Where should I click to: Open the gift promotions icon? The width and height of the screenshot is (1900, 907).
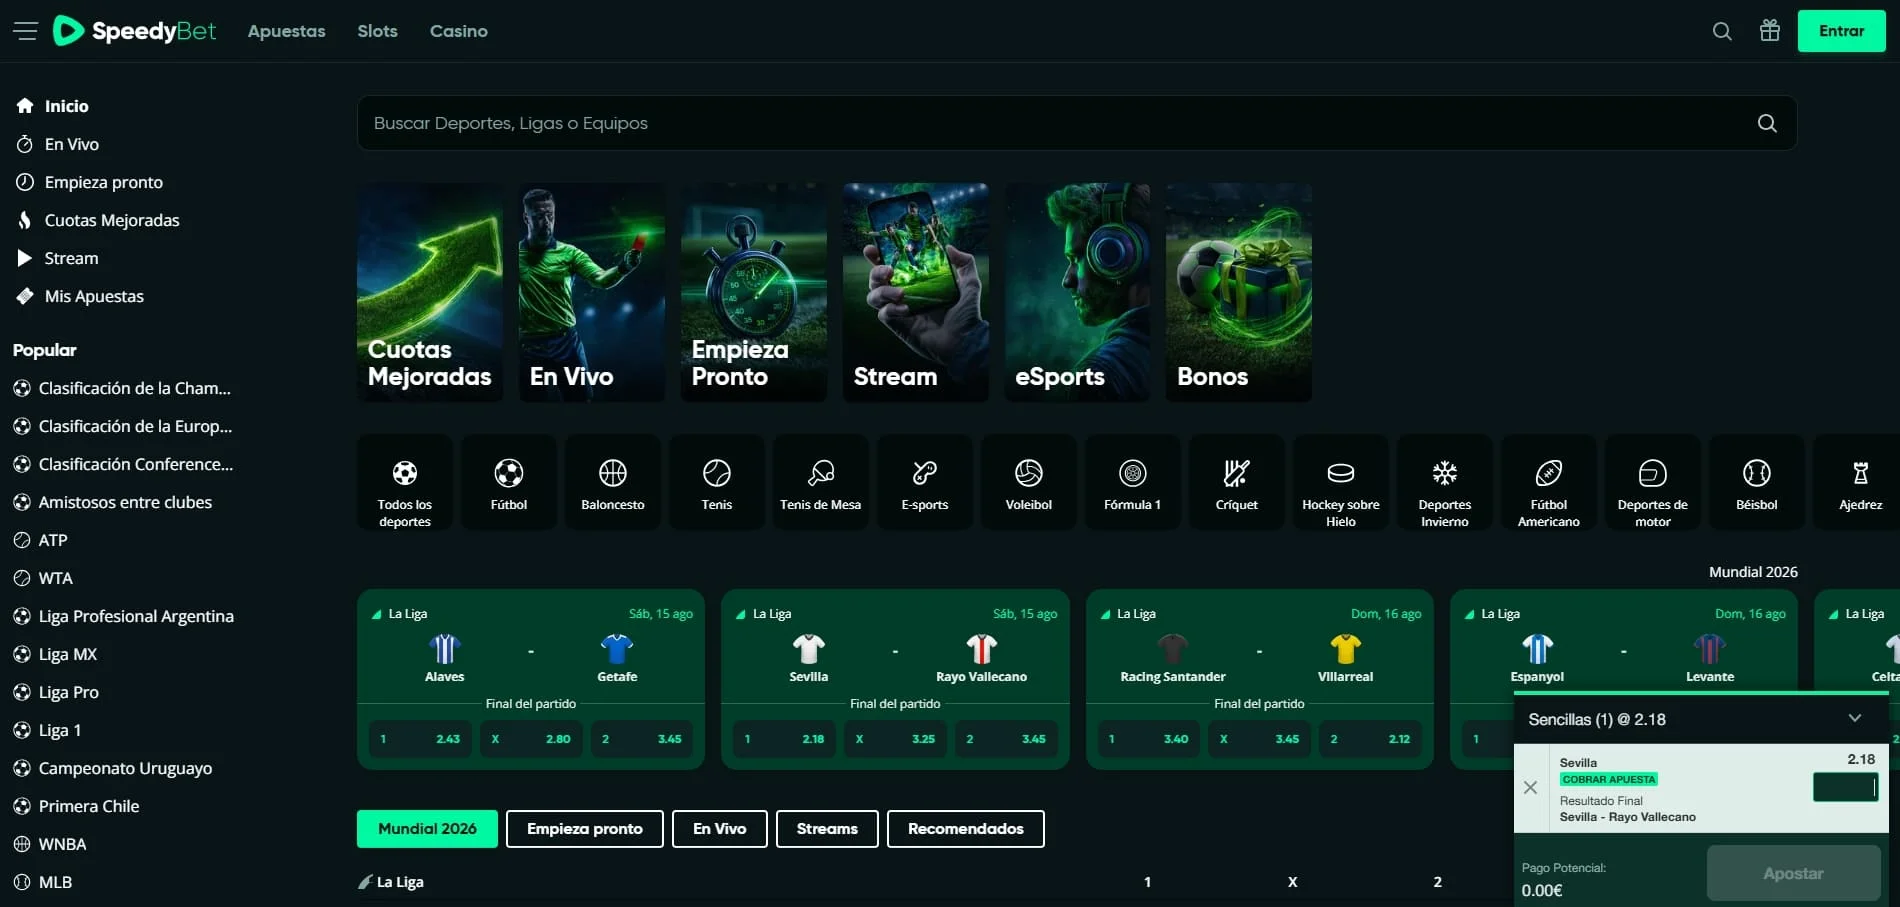click(x=1770, y=31)
